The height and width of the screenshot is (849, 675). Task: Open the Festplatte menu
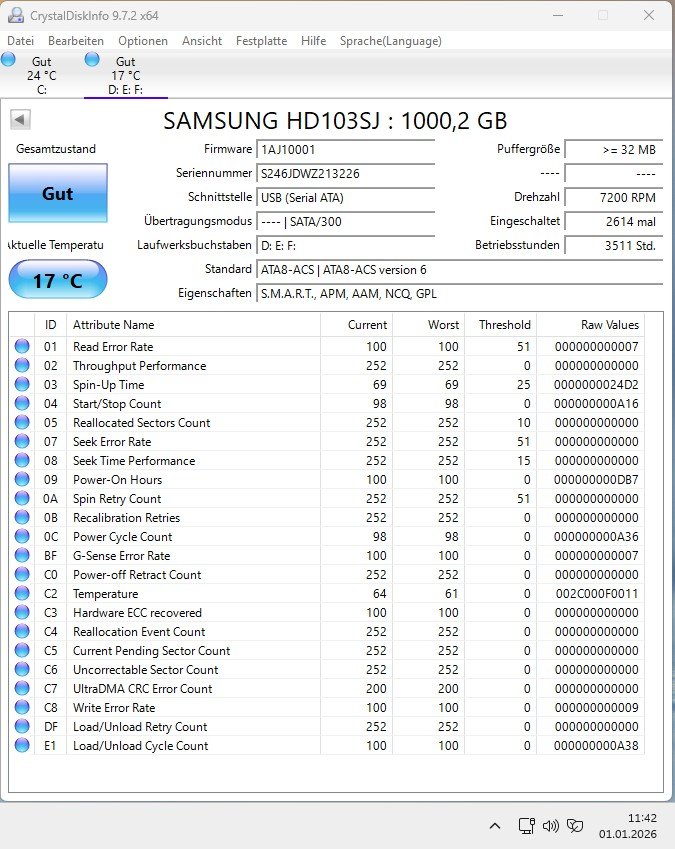pos(261,41)
